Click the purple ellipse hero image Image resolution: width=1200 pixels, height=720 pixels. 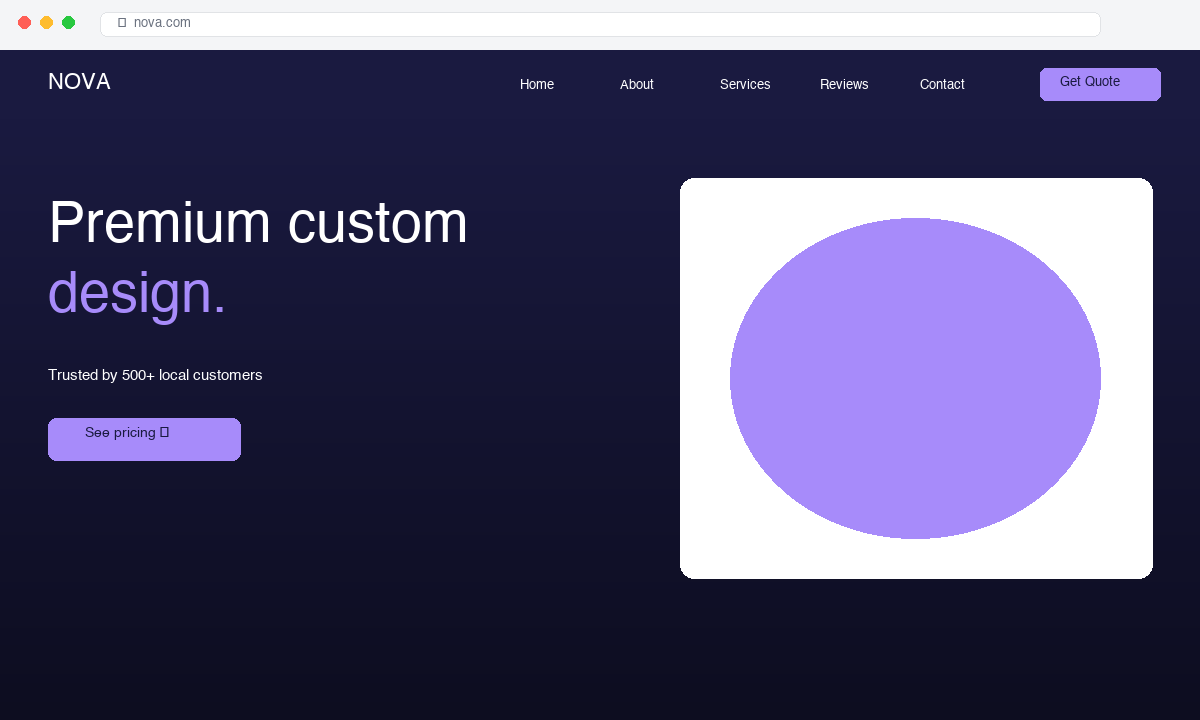click(x=915, y=378)
